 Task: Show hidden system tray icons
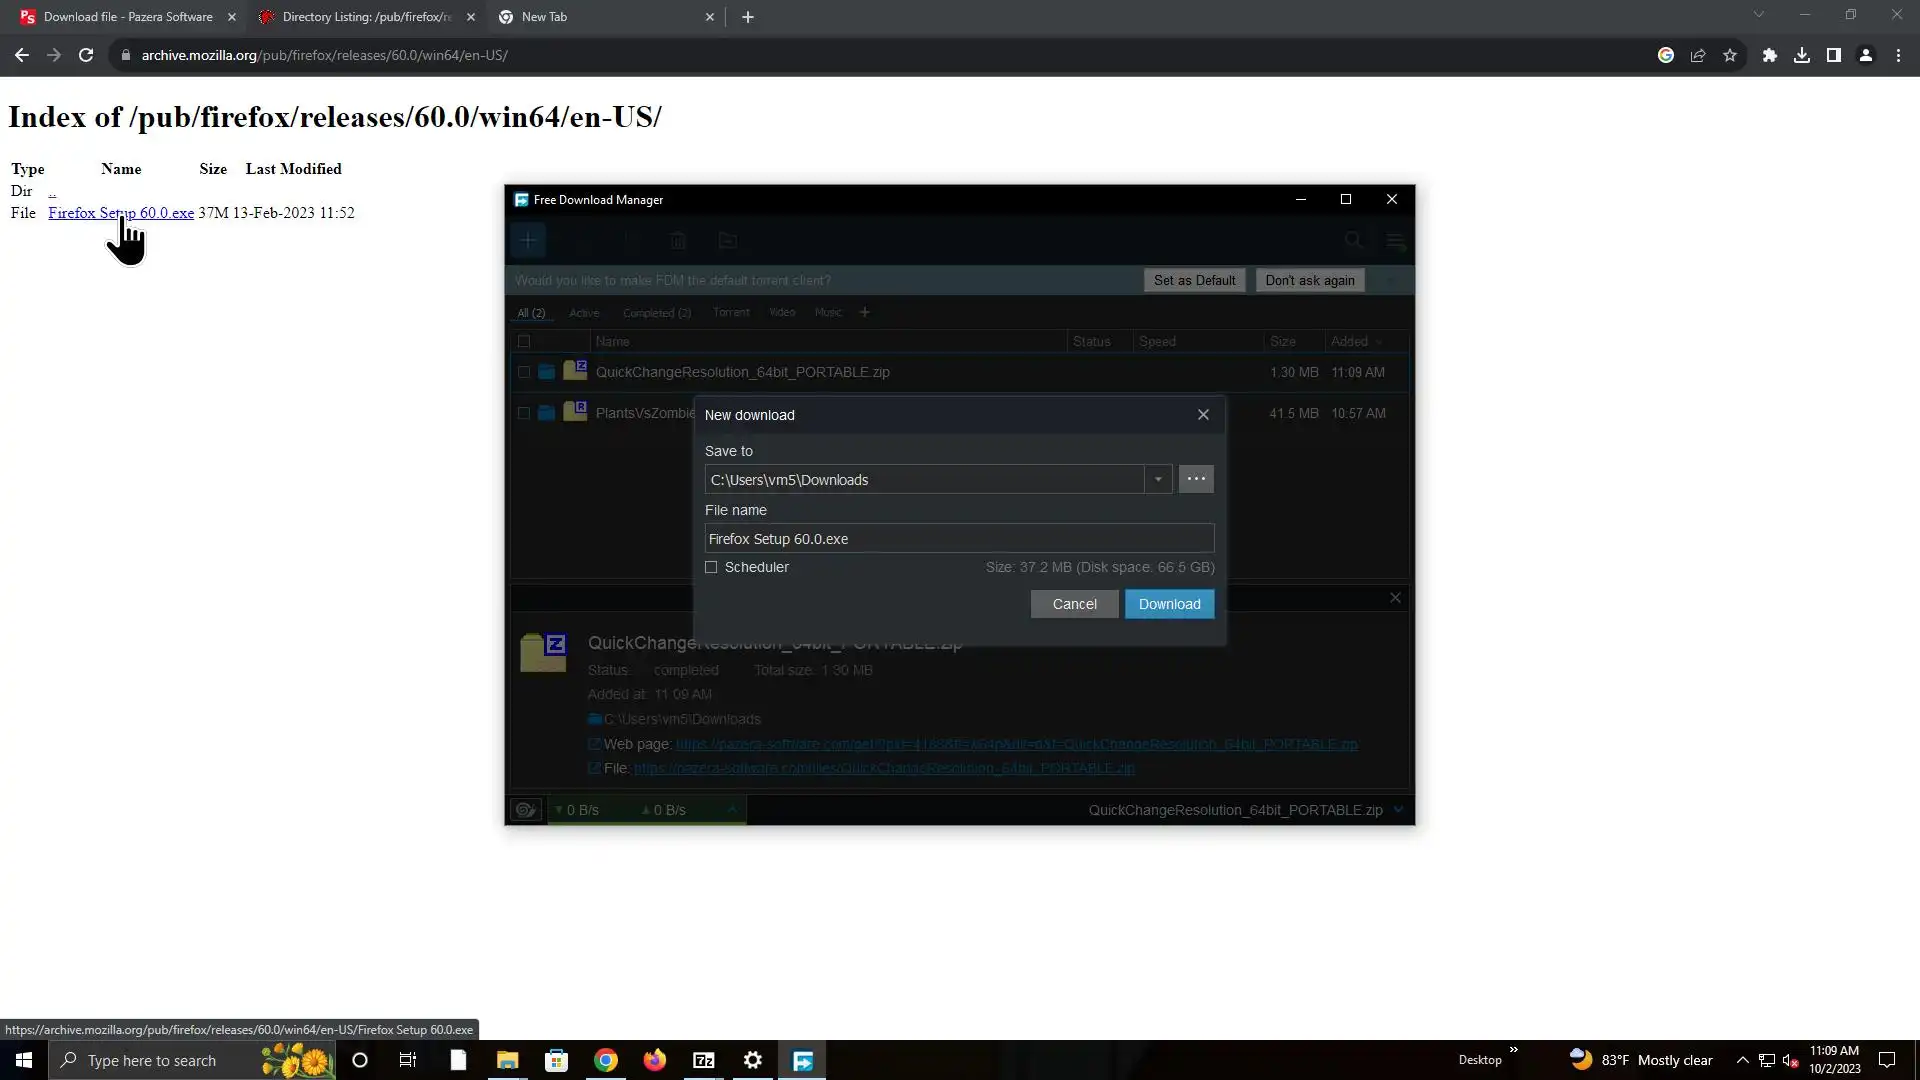[1742, 1060]
